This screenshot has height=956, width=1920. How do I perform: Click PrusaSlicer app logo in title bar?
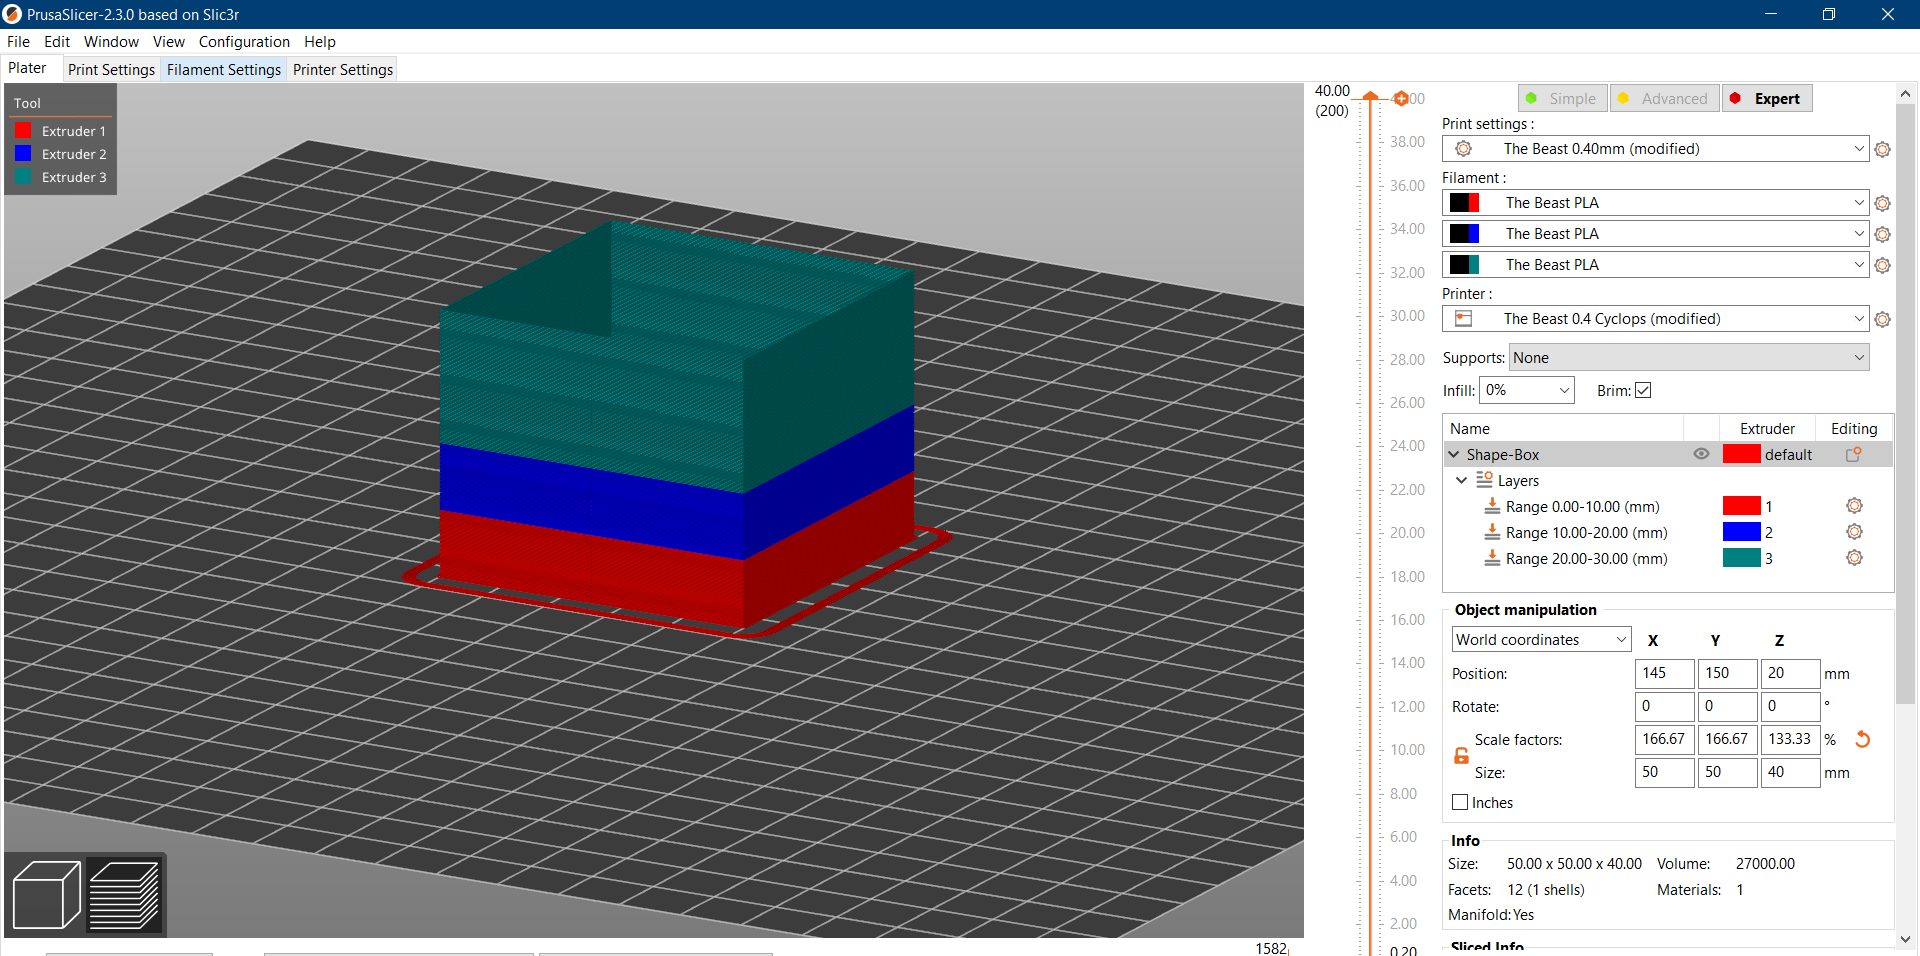click(13, 14)
